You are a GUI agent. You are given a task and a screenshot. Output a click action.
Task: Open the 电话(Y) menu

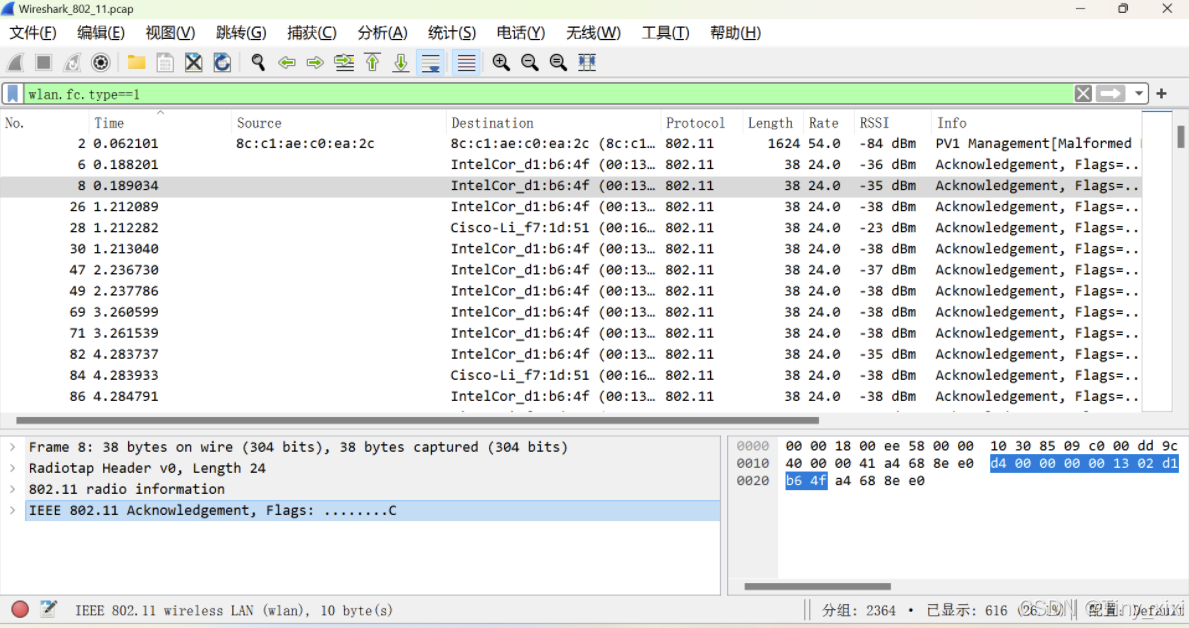521,33
